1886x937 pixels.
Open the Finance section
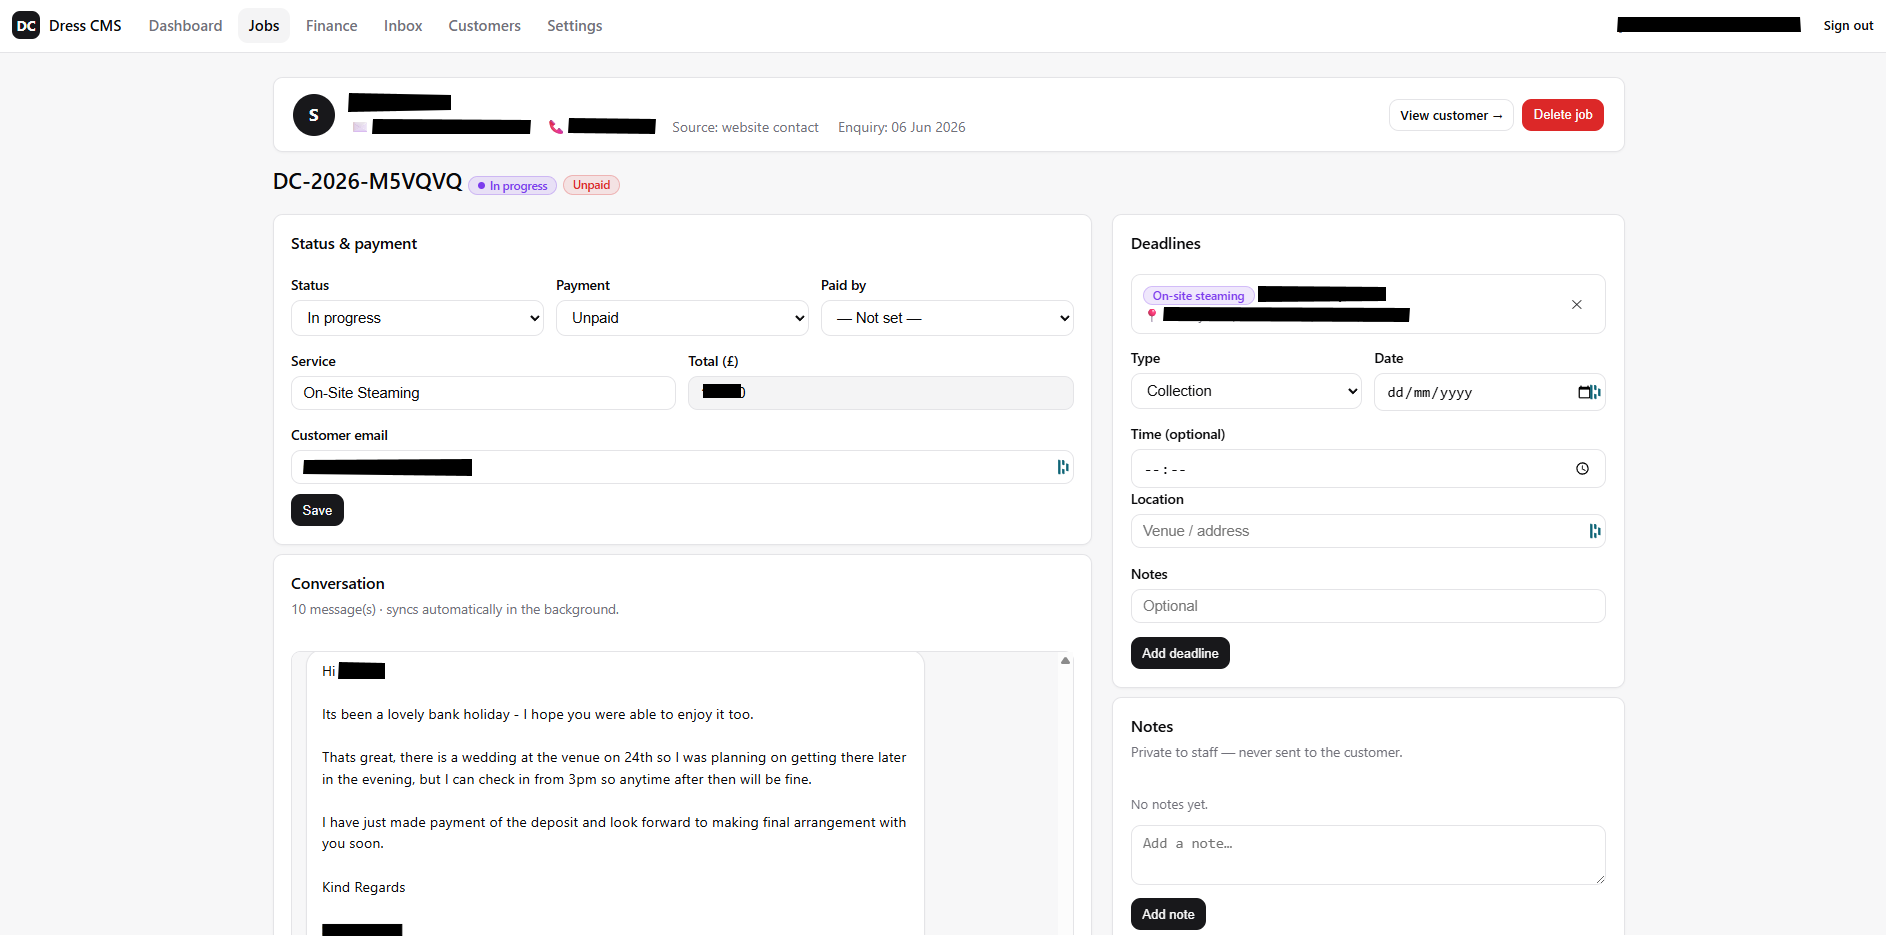[x=331, y=26]
